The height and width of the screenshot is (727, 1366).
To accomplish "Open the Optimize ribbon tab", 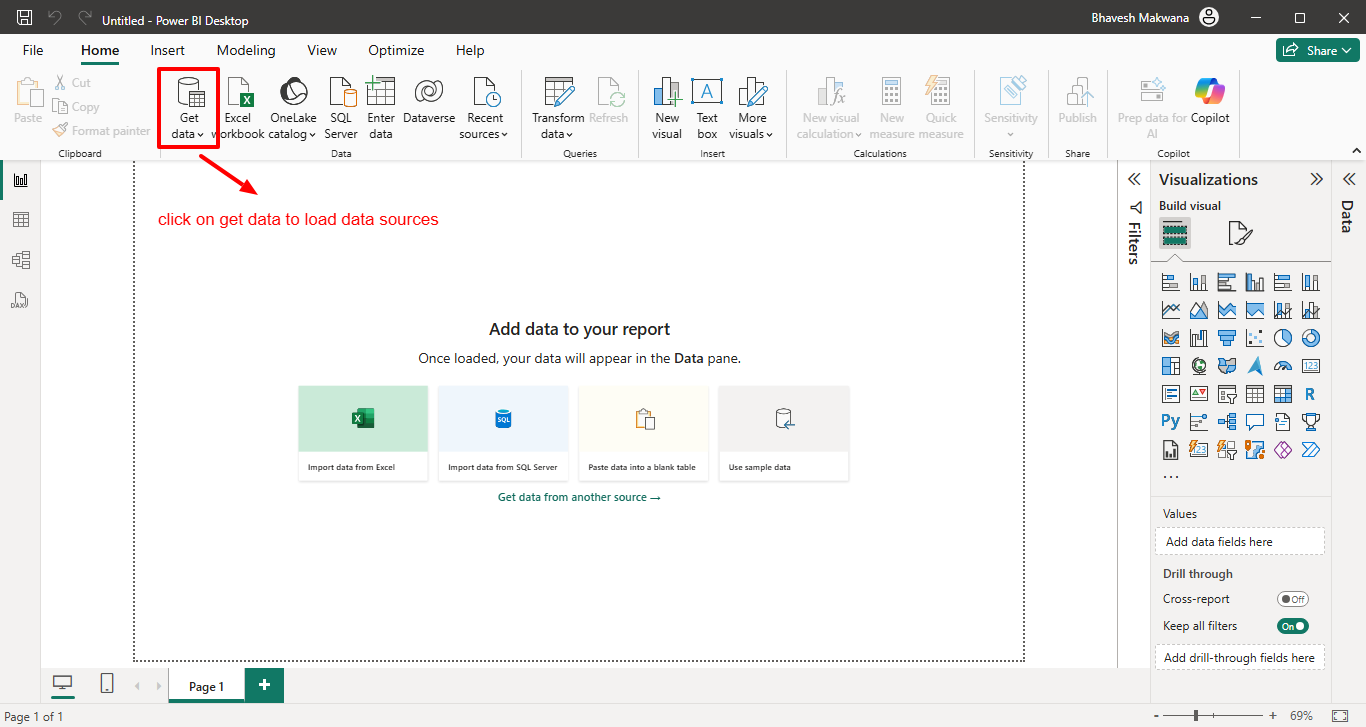I will point(396,50).
